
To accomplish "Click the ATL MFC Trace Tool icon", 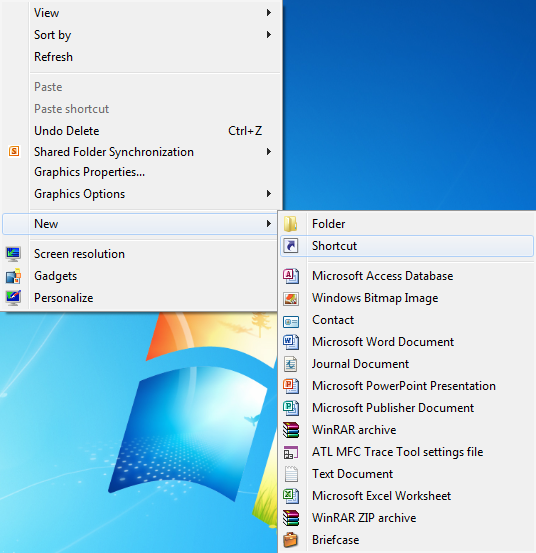I will coord(291,452).
